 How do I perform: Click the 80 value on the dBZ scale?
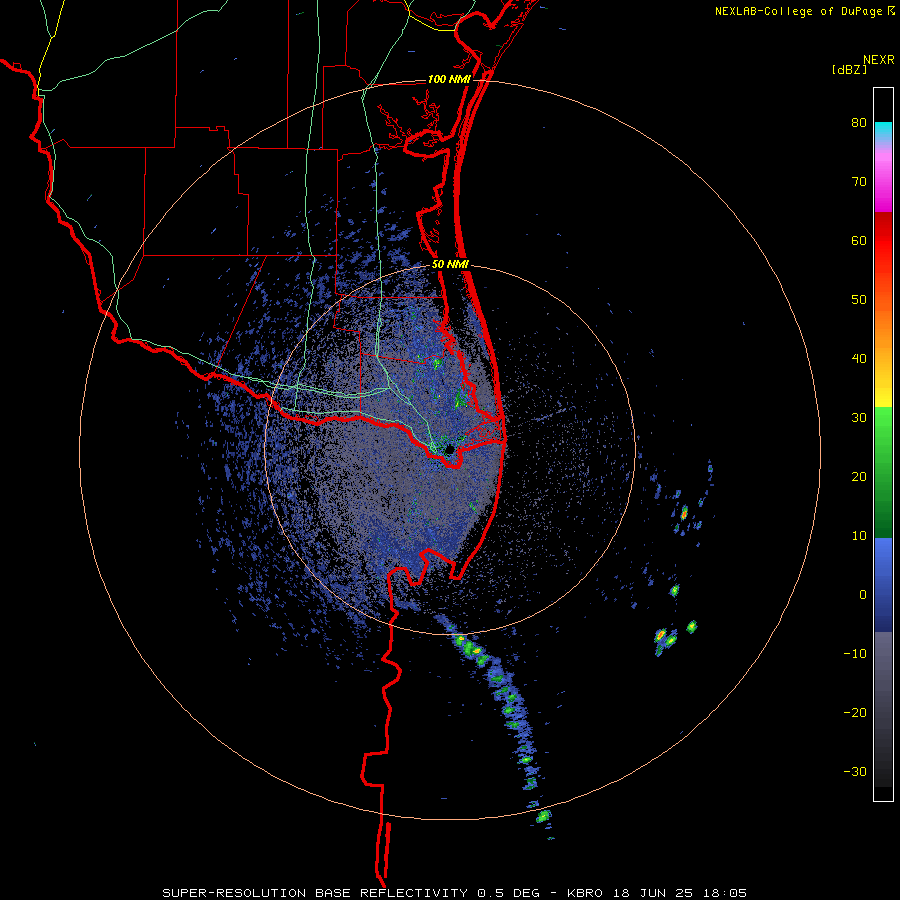859,123
